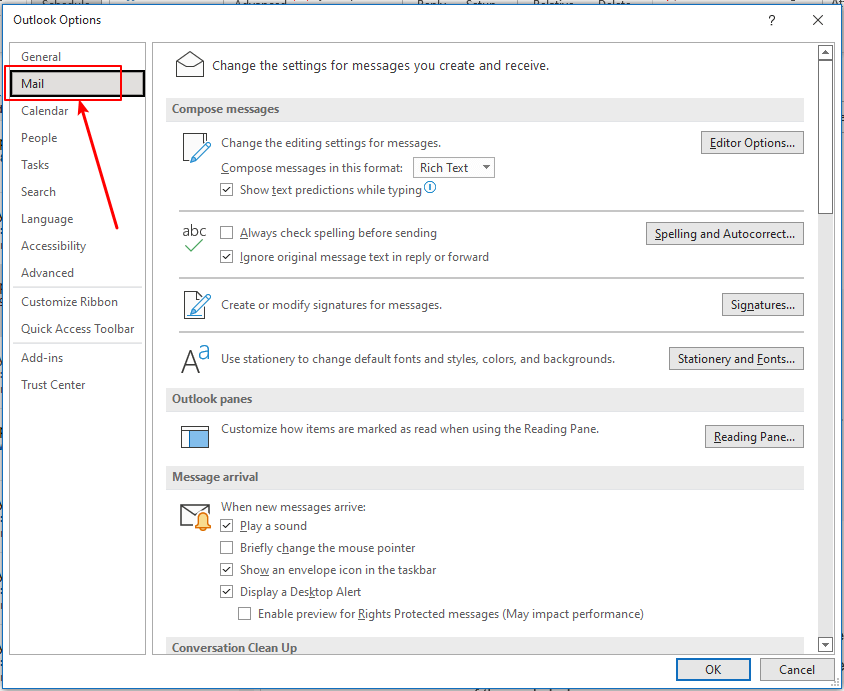Image resolution: width=844 pixels, height=691 pixels.
Task: Open the Quick Access Toolbar category
Action: point(78,329)
